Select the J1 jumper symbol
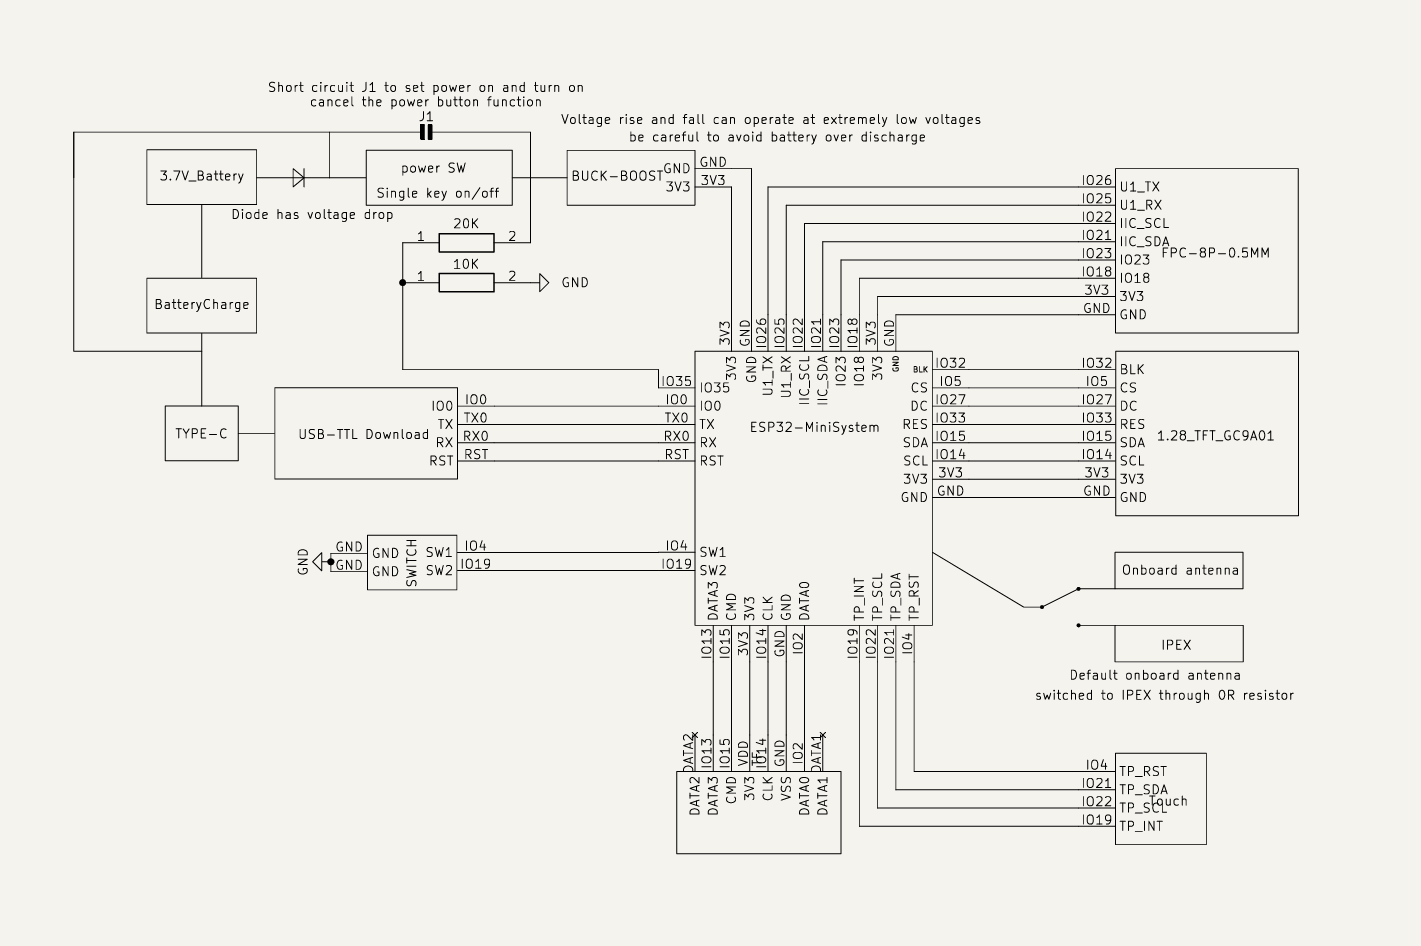This screenshot has height=946, width=1421. tap(426, 132)
